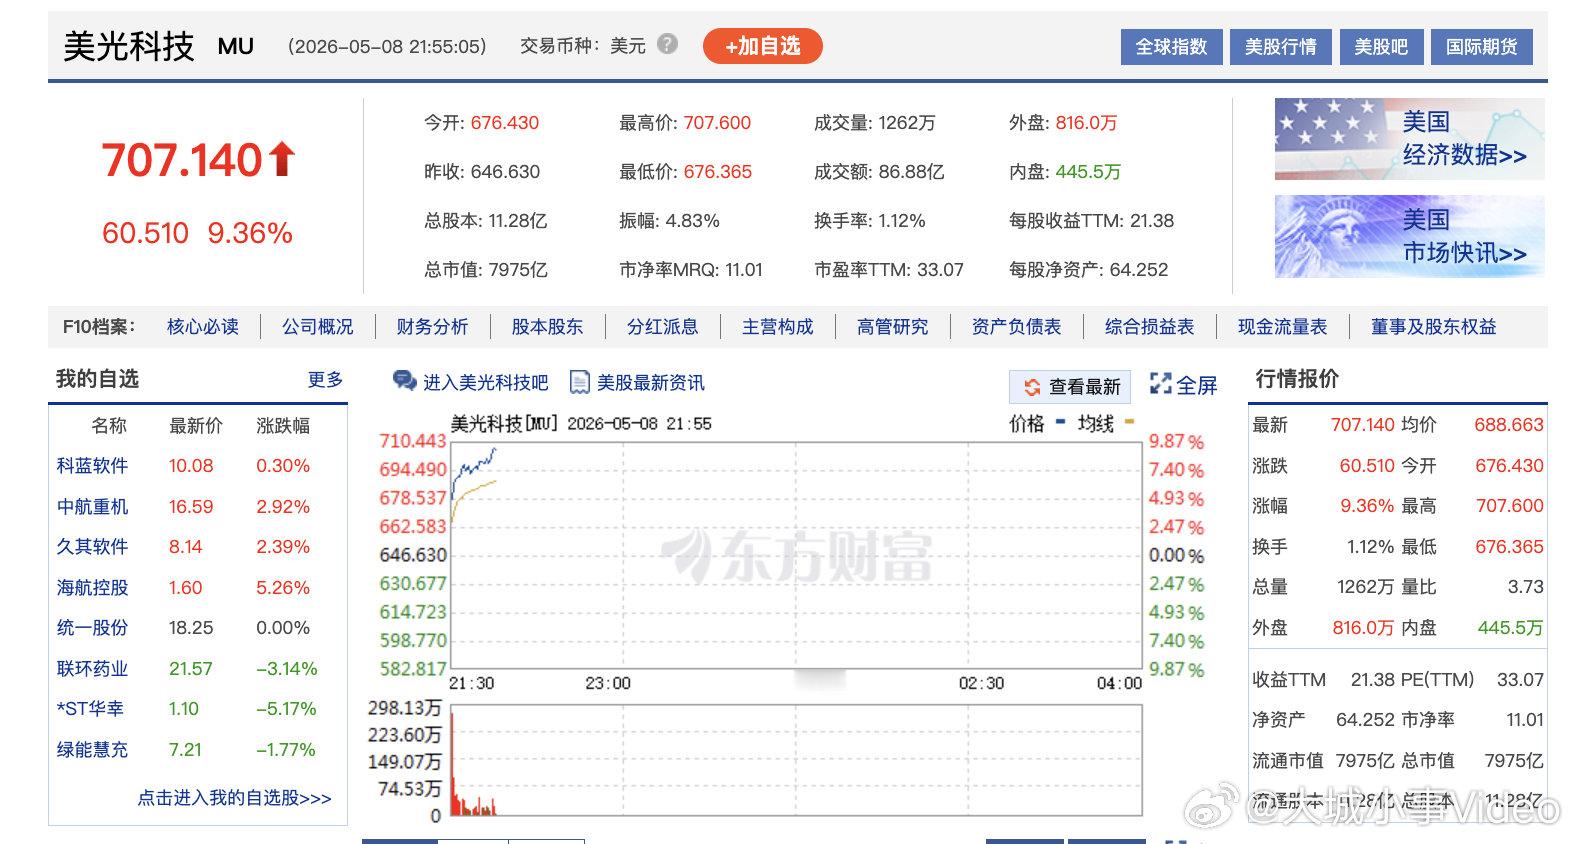The width and height of the screenshot is (1574, 844).
Task: Click 海航控股 change 5.26%
Action: pos(283,588)
